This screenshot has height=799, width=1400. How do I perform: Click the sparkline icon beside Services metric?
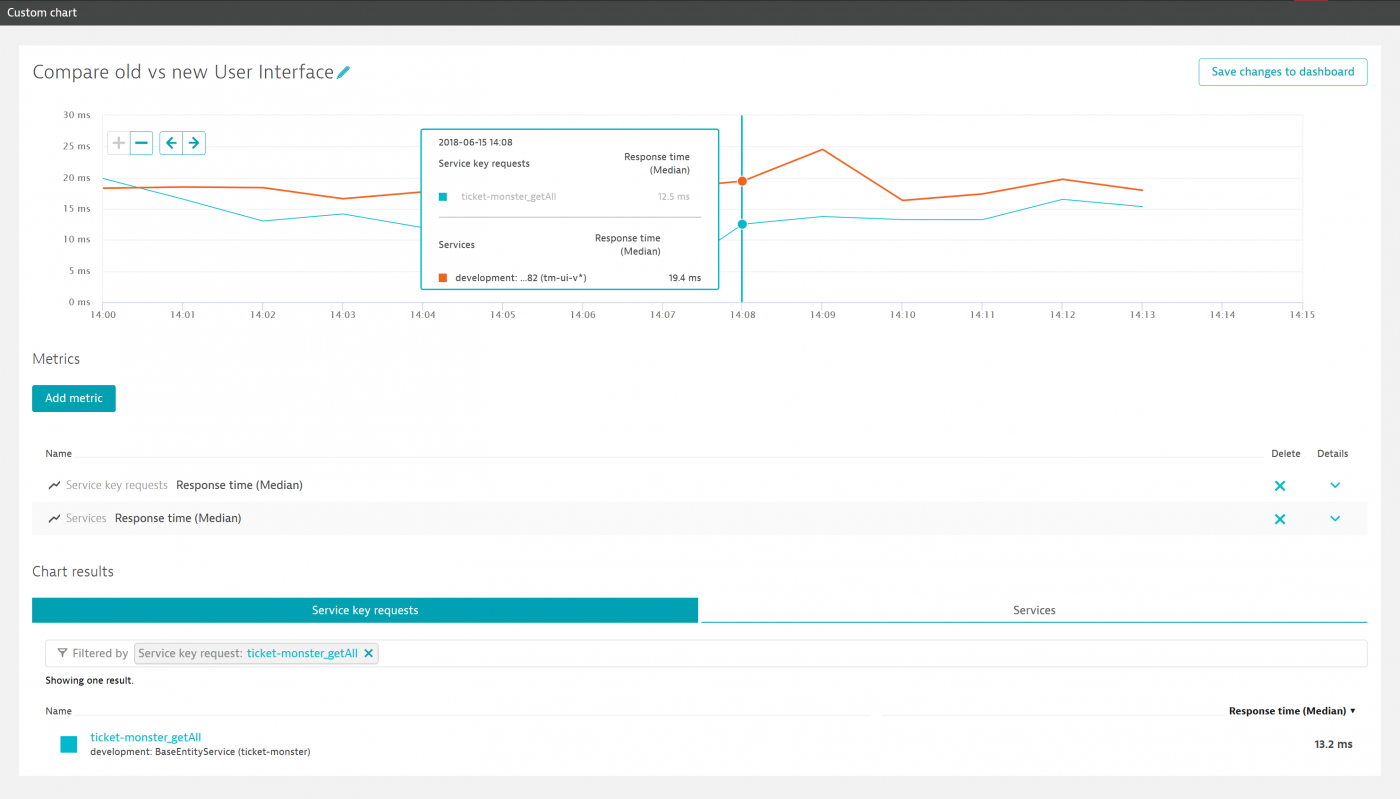coord(53,518)
